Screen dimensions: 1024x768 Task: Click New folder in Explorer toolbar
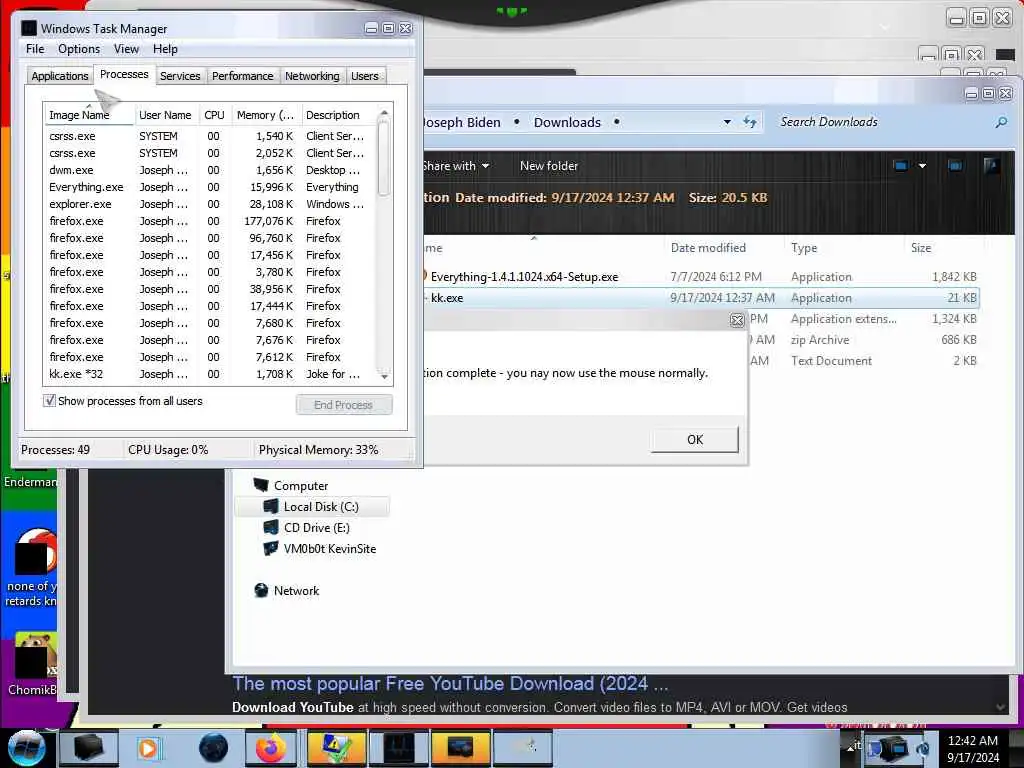coord(549,166)
